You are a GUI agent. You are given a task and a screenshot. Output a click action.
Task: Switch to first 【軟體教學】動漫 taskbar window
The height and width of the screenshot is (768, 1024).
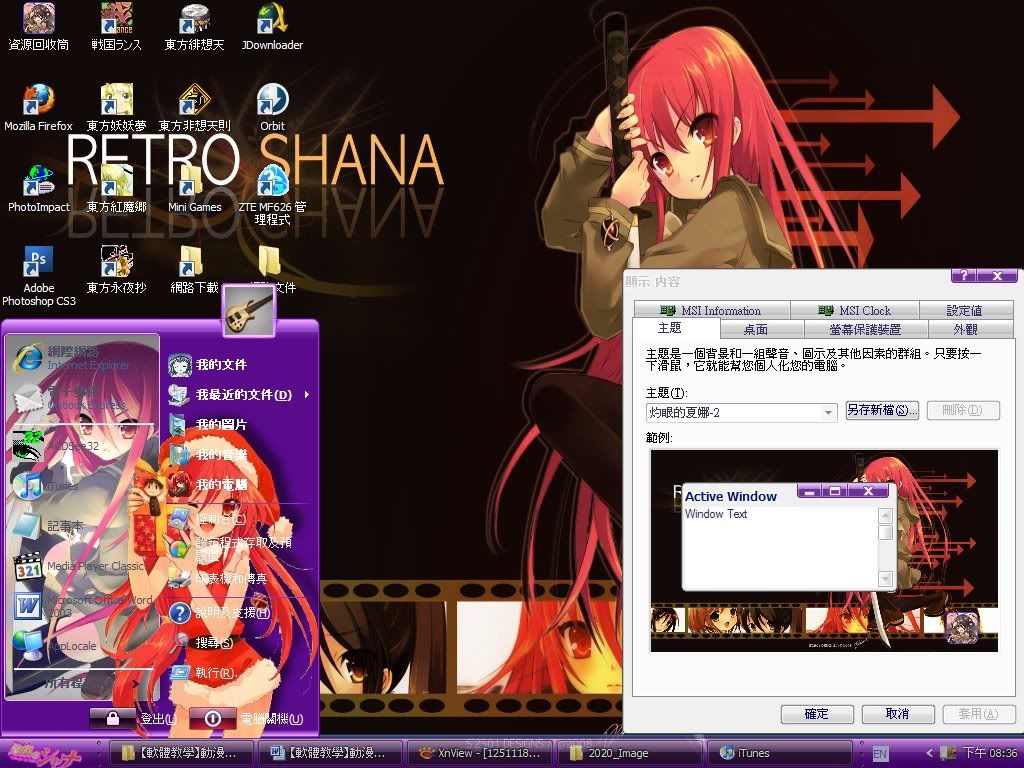(180, 753)
